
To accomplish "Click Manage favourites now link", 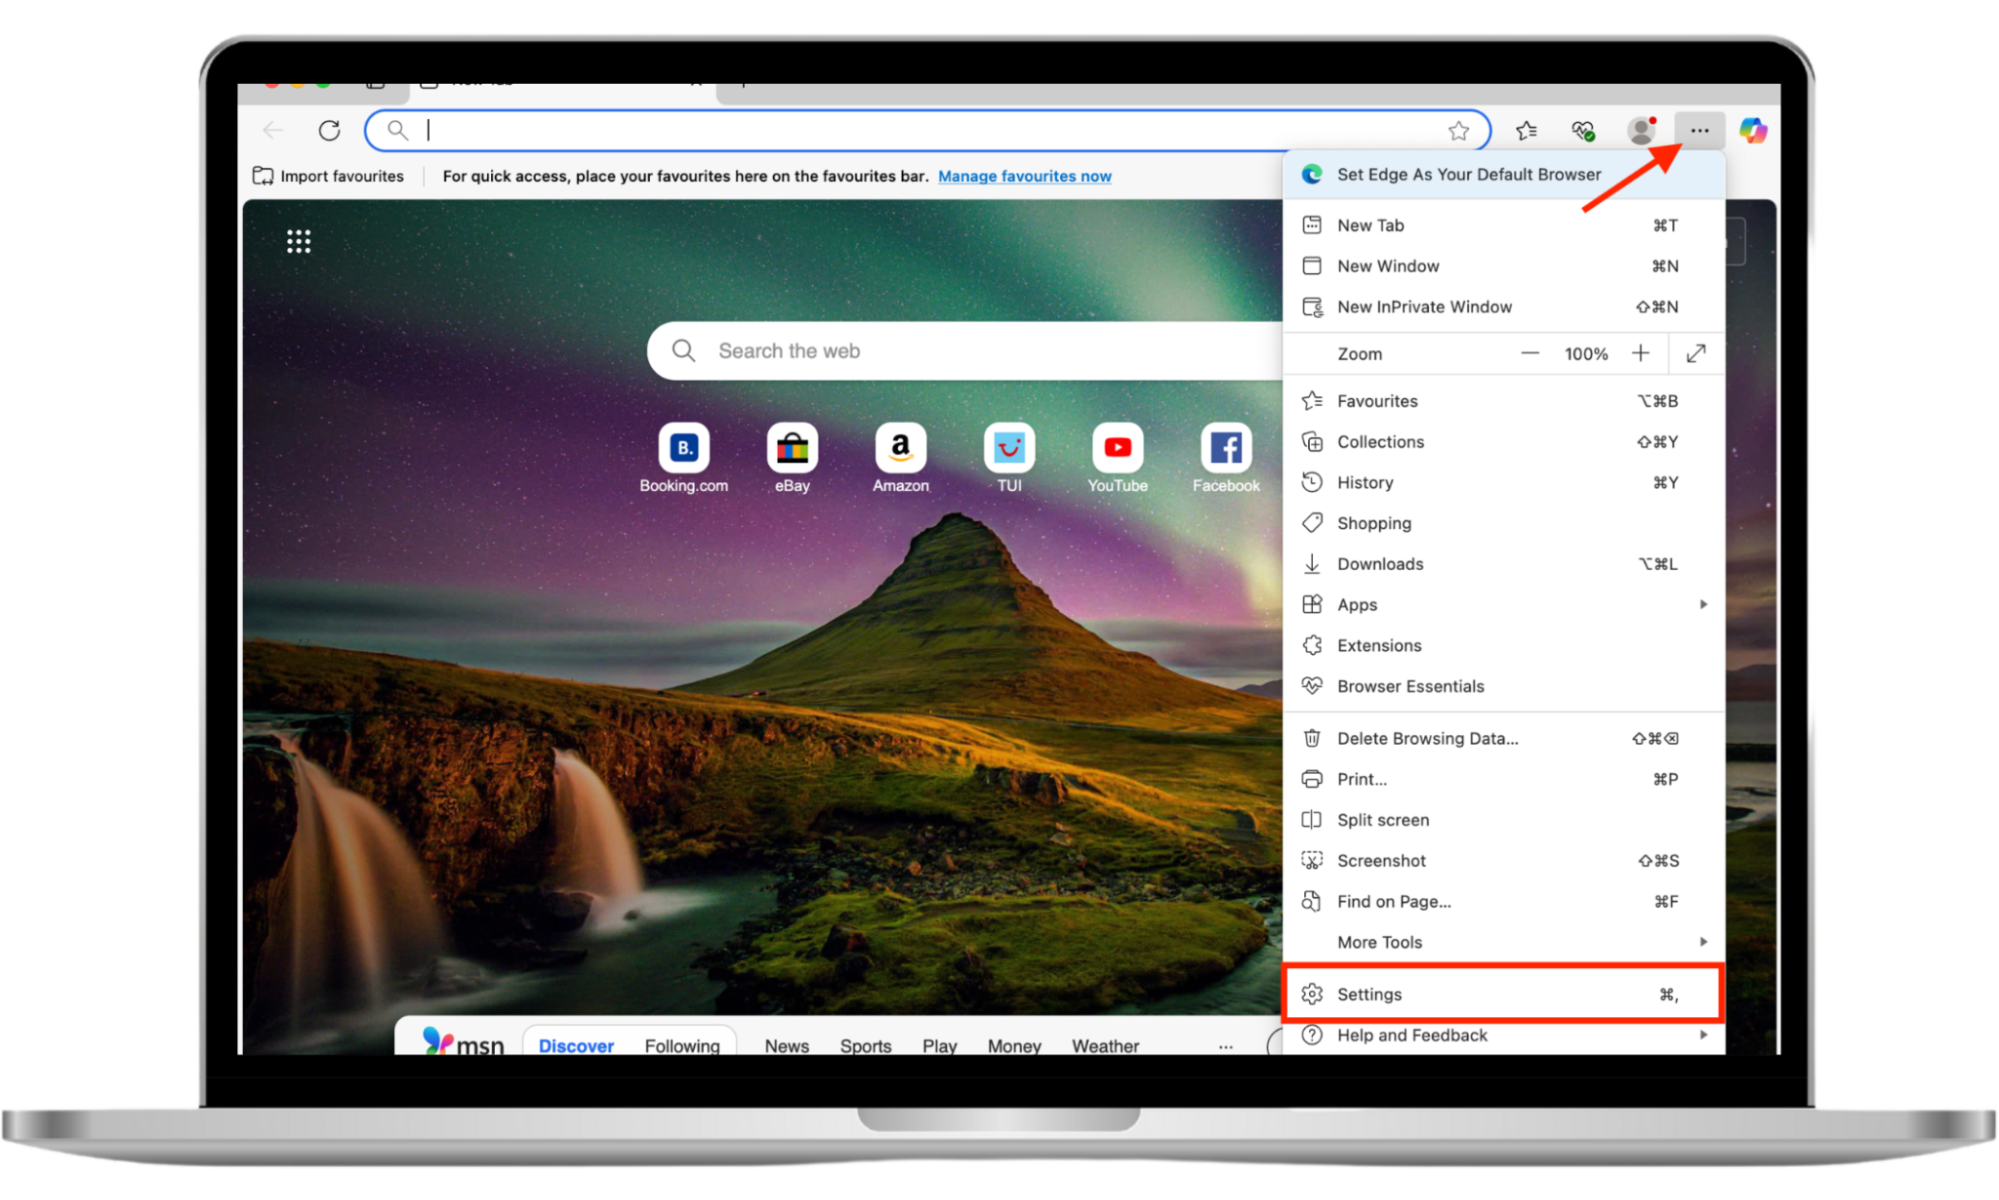I will coord(1024,176).
